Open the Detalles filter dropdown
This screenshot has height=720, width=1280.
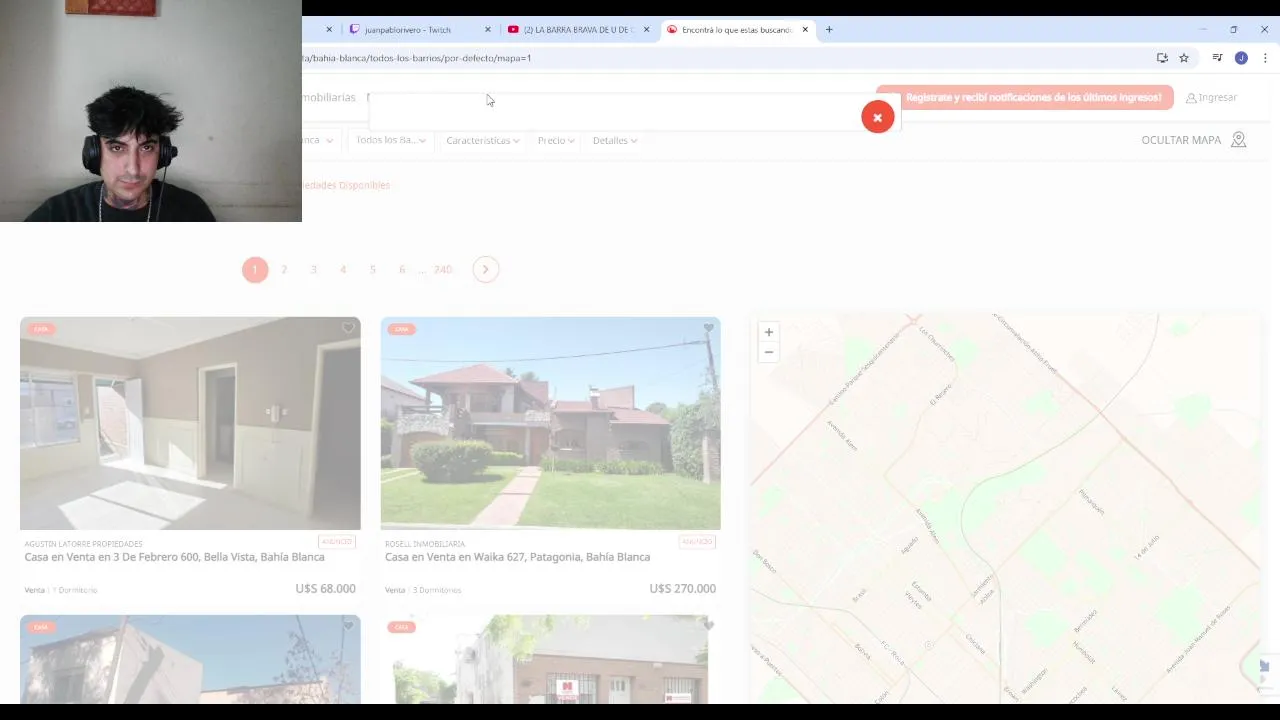tap(615, 140)
